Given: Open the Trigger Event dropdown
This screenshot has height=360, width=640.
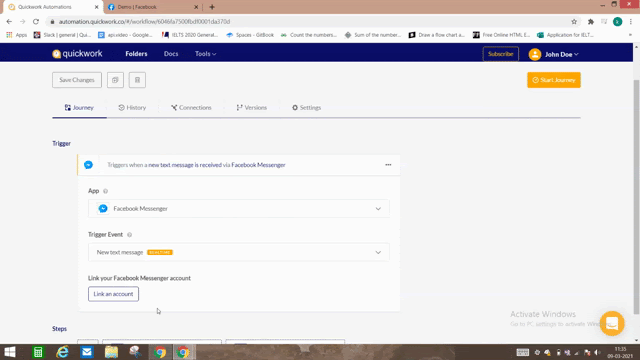Looking at the screenshot, I should point(239,252).
